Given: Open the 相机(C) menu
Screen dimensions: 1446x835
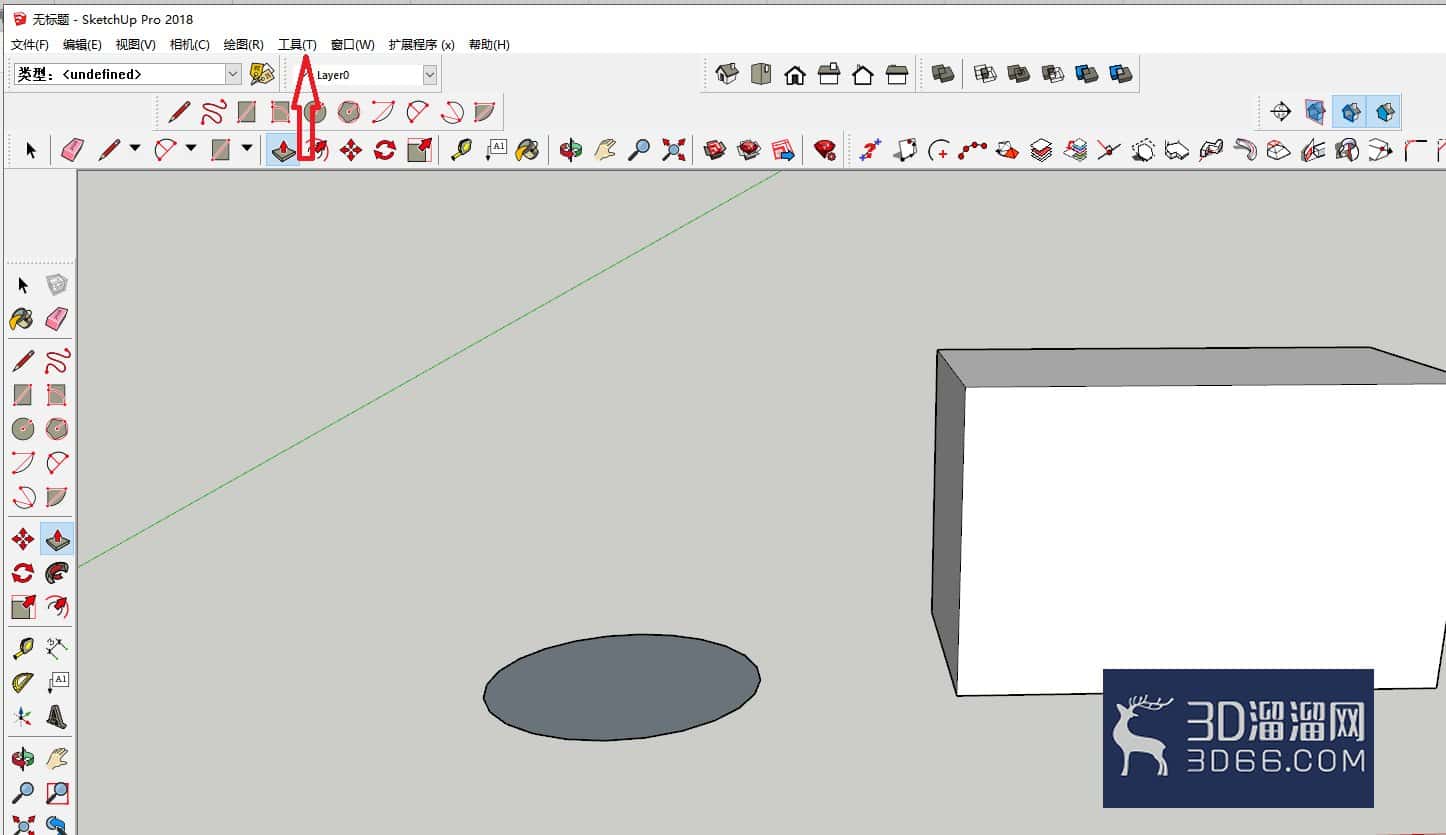Looking at the screenshot, I should click(190, 45).
